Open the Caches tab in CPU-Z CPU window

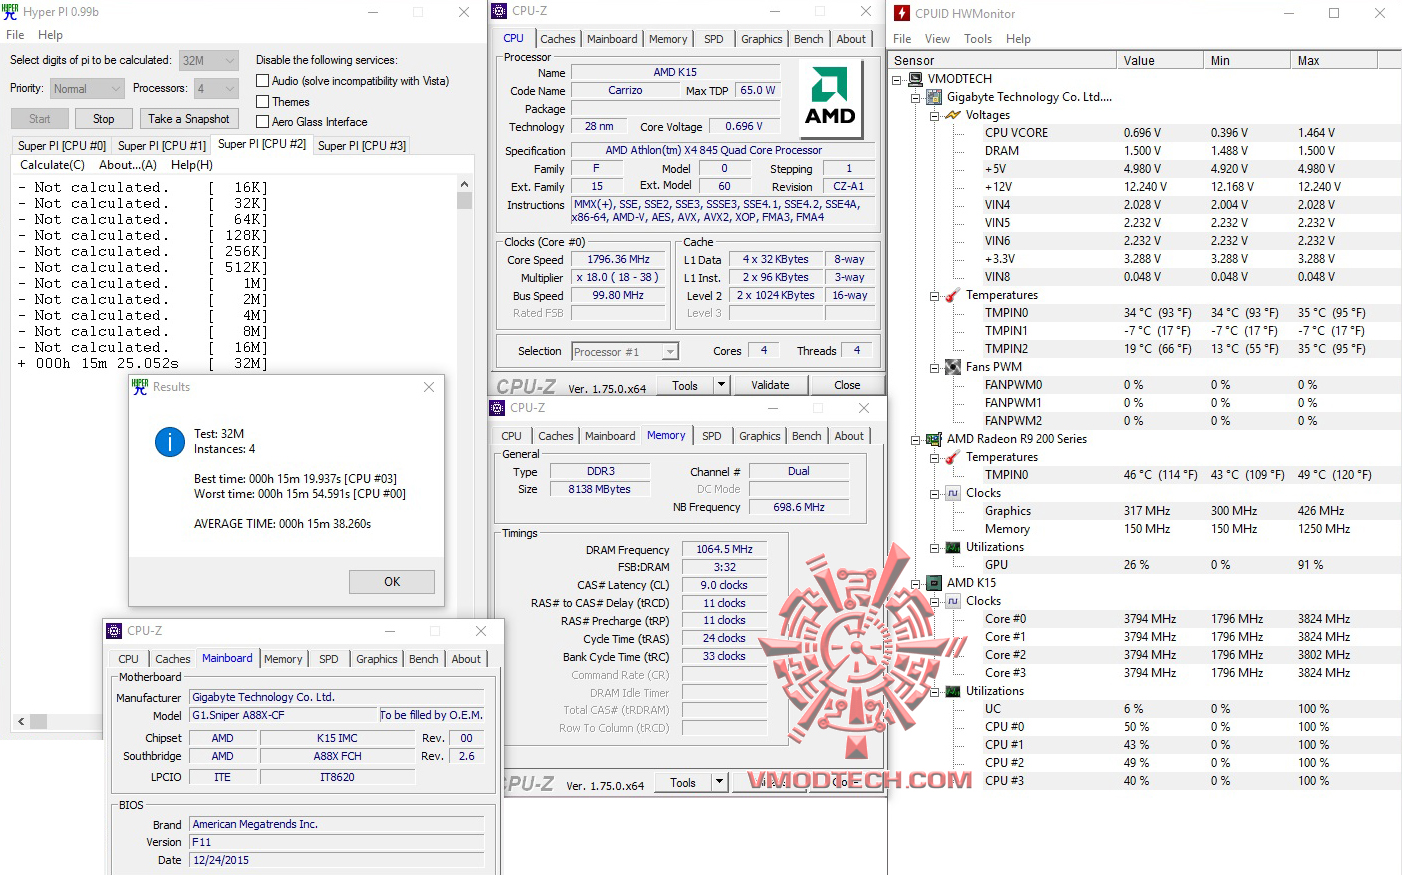click(x=558, y=39)
